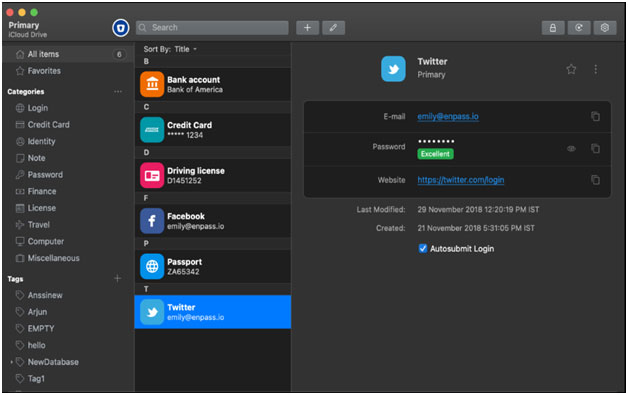Click the plus button to add item

coord(307,28)
